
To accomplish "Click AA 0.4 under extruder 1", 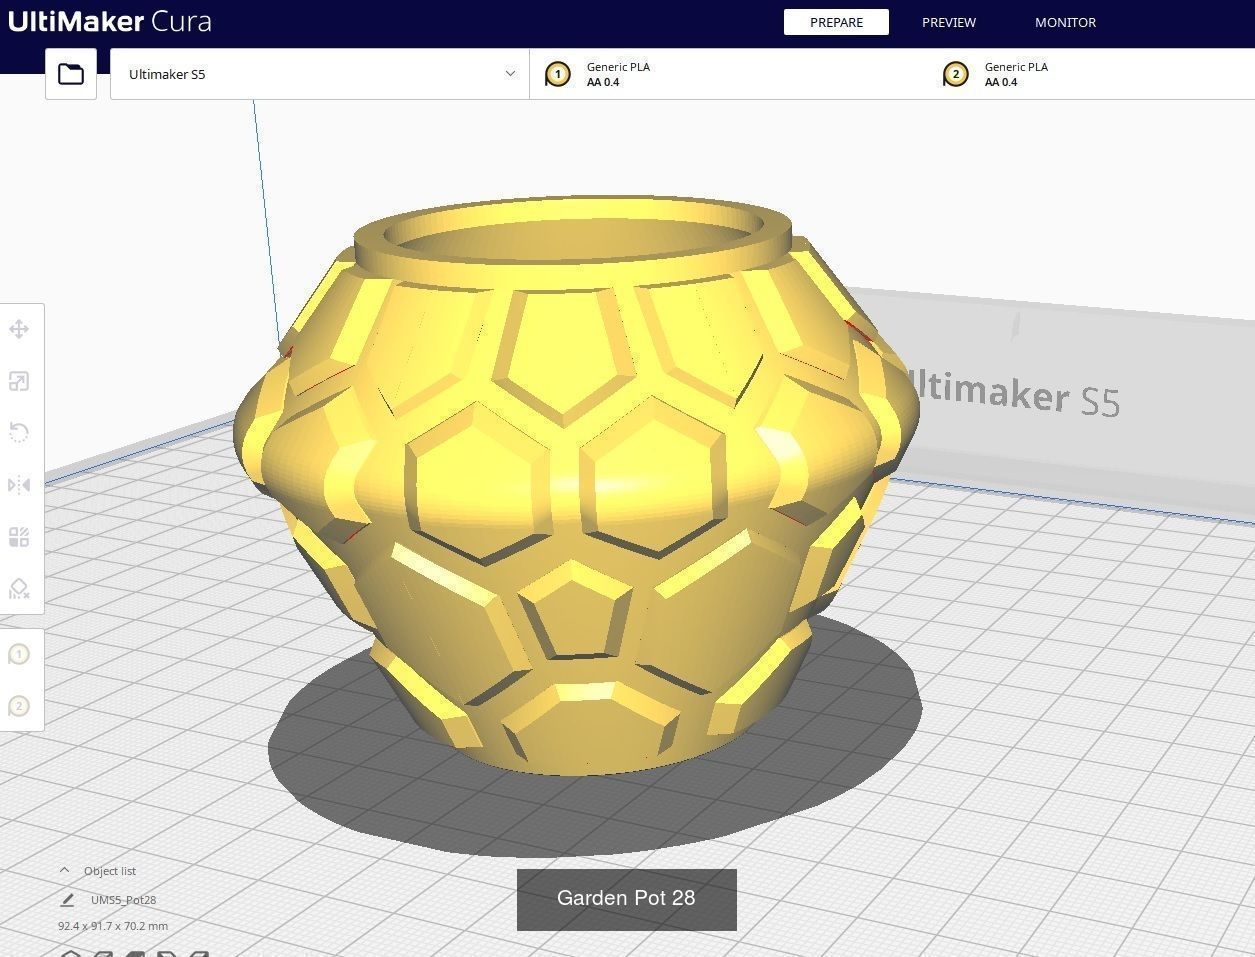I will click(x=603, y=82).
